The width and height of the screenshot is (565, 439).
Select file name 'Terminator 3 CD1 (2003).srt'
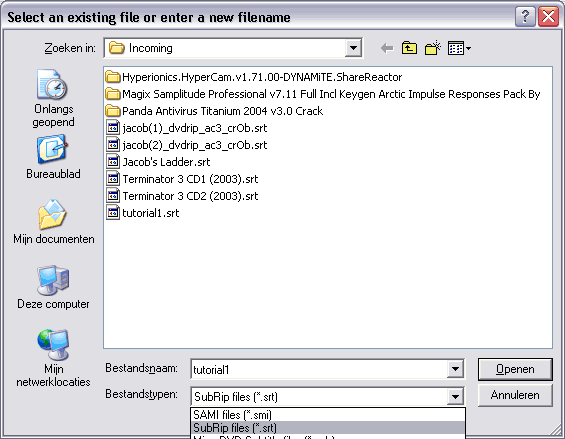coord(190,179)
